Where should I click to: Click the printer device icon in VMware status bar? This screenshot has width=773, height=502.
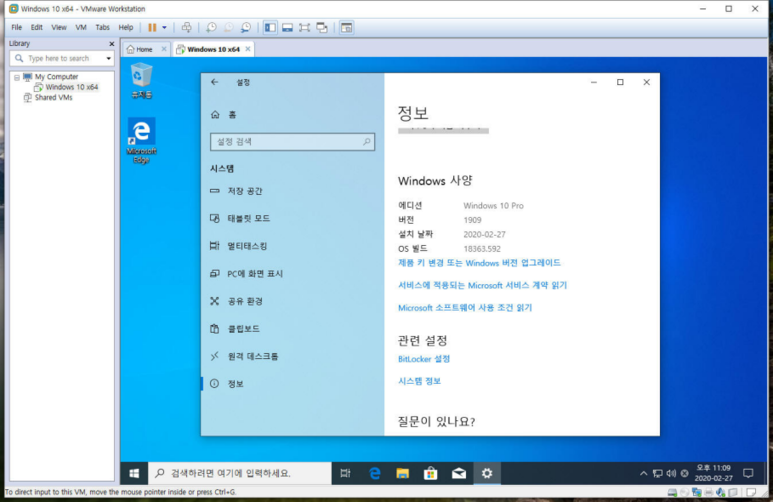coord(708,492)
